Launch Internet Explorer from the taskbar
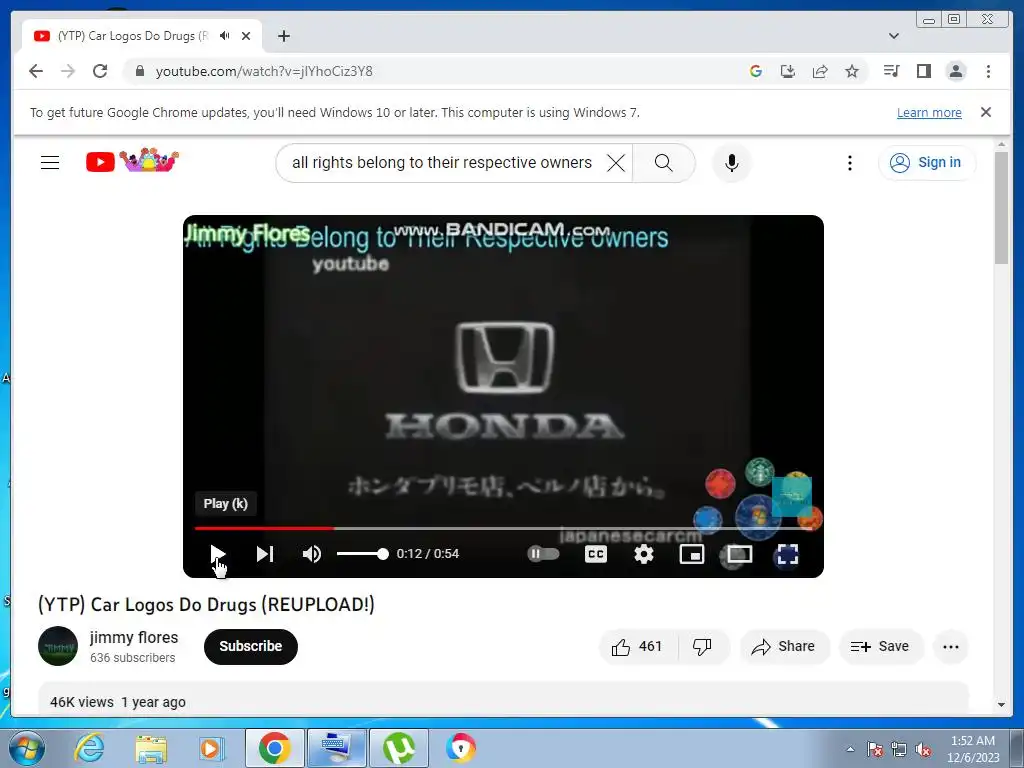Viewport: 1024px width, 768px height. coord(89,748)
